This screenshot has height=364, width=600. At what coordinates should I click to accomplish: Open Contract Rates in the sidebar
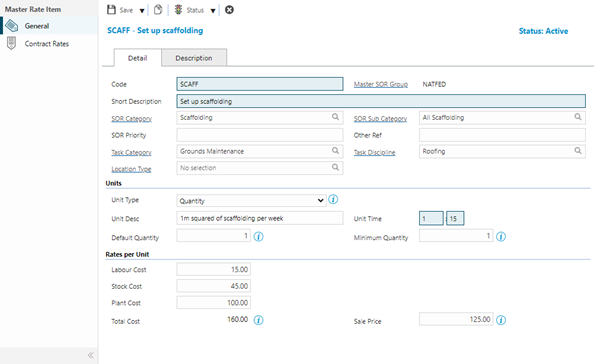pyautogui.click(x=49, y=44)
